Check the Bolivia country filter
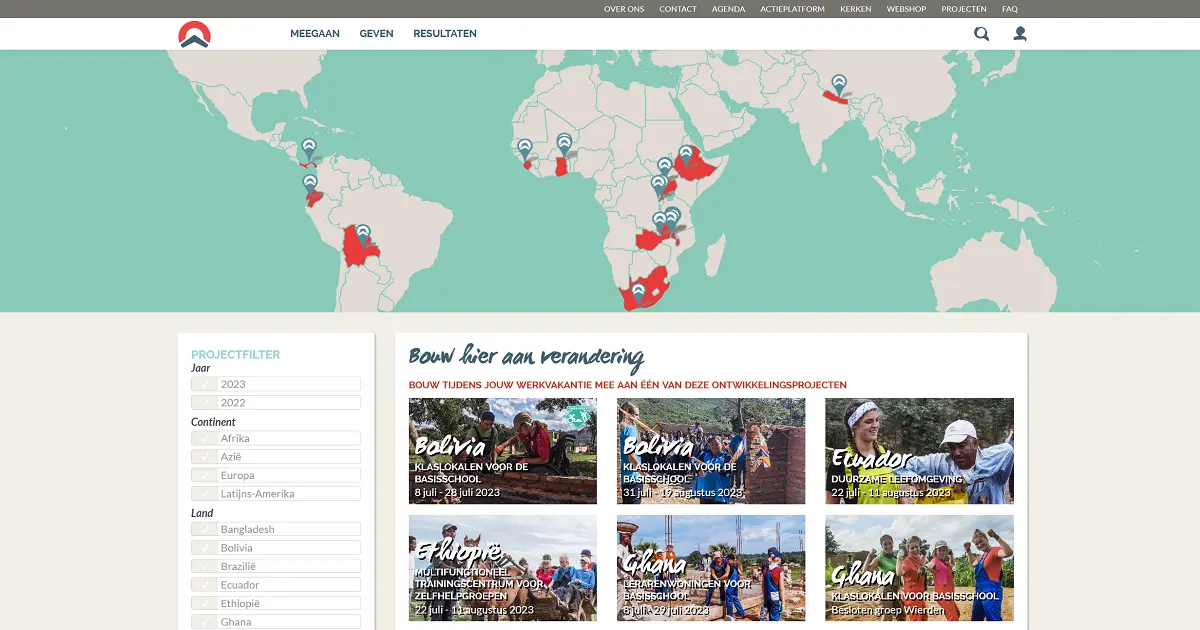 point(205,548)
